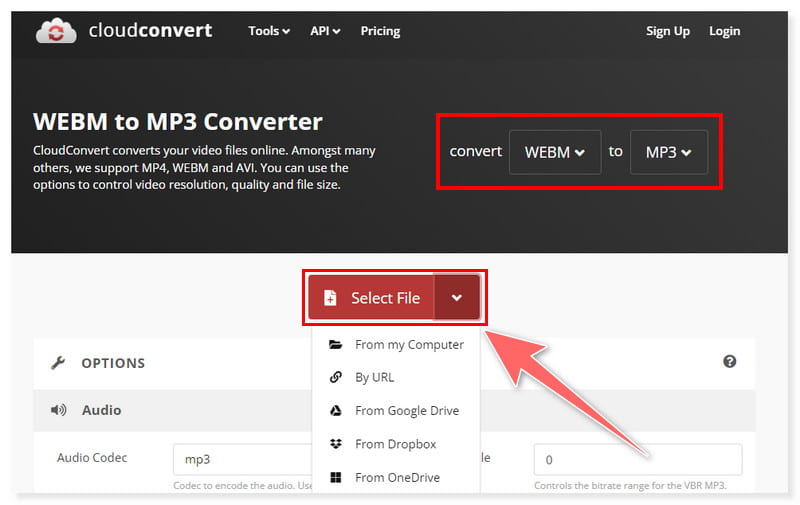Click the WEBM to MP3 Converter title
The height and width of the screenshot is (505, 800).
(x=178, y=122)
